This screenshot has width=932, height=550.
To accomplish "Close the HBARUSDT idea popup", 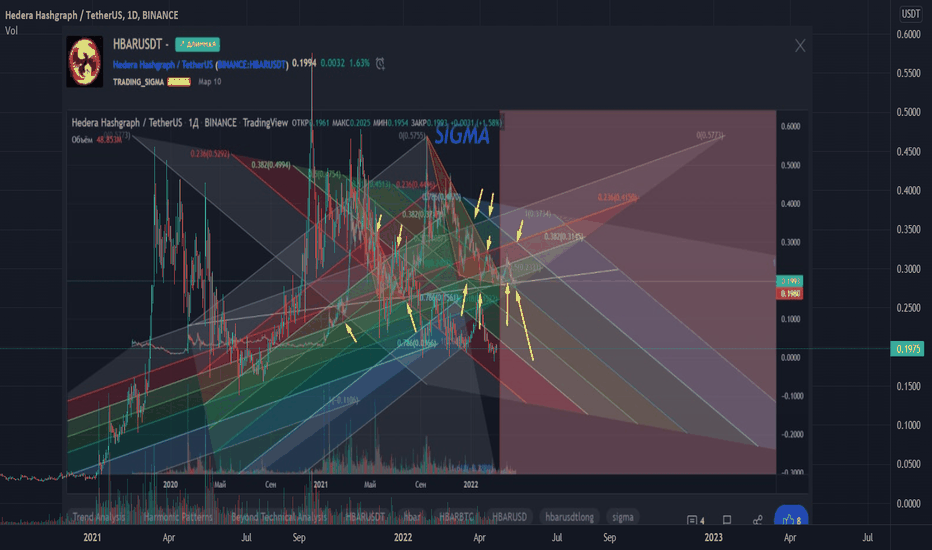I will pyautogui.click(x=800, y=46).
